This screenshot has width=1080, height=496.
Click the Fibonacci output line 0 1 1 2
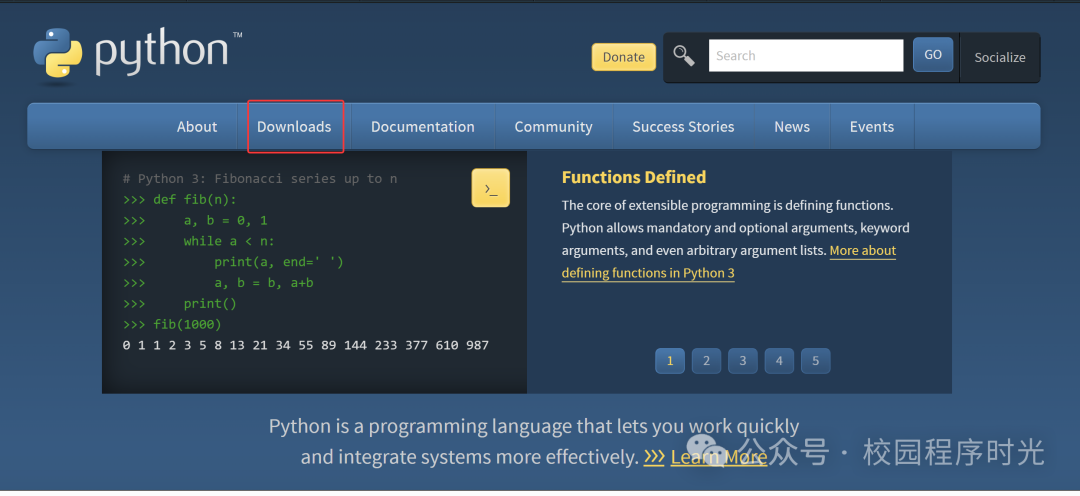306,345
